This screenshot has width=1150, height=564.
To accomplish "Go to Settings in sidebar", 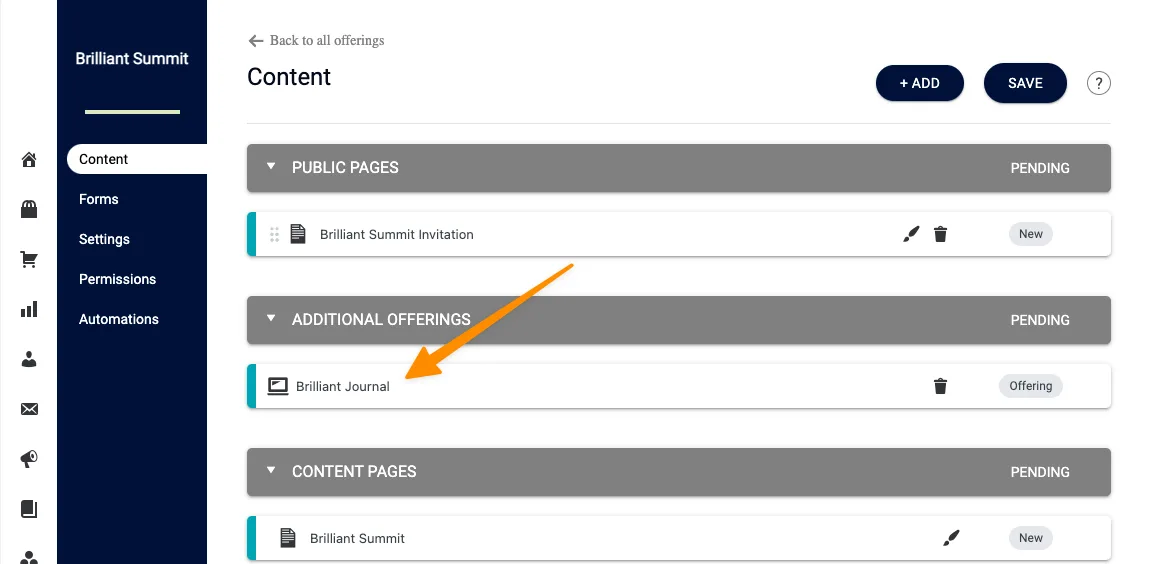I will point(105,239).
